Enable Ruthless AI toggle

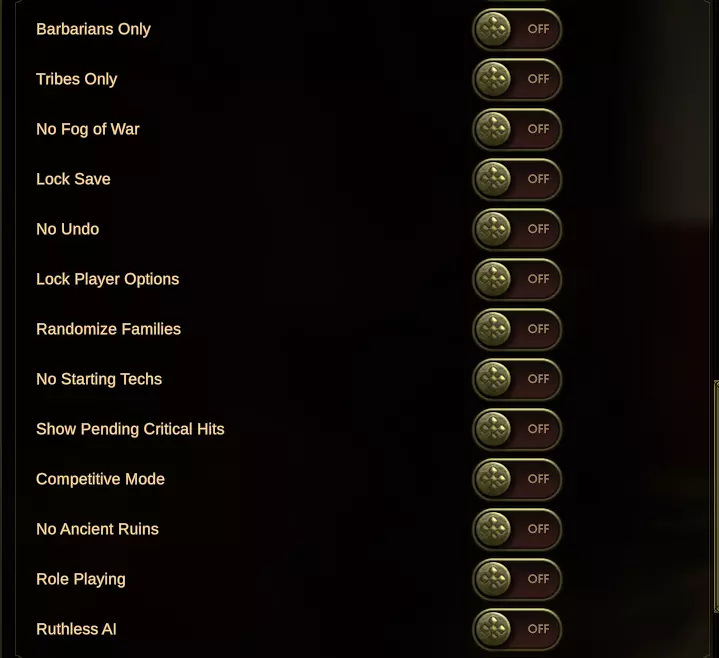[517, 629]
